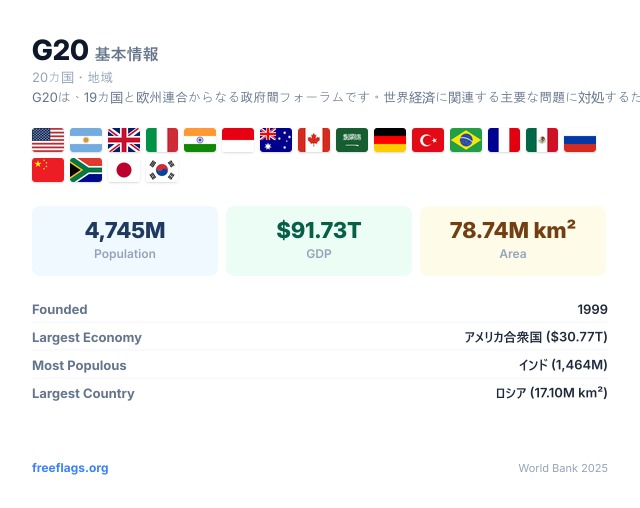Click the Germany flag icon
Viewport: 640px width, 508px height.
[389, 140]
